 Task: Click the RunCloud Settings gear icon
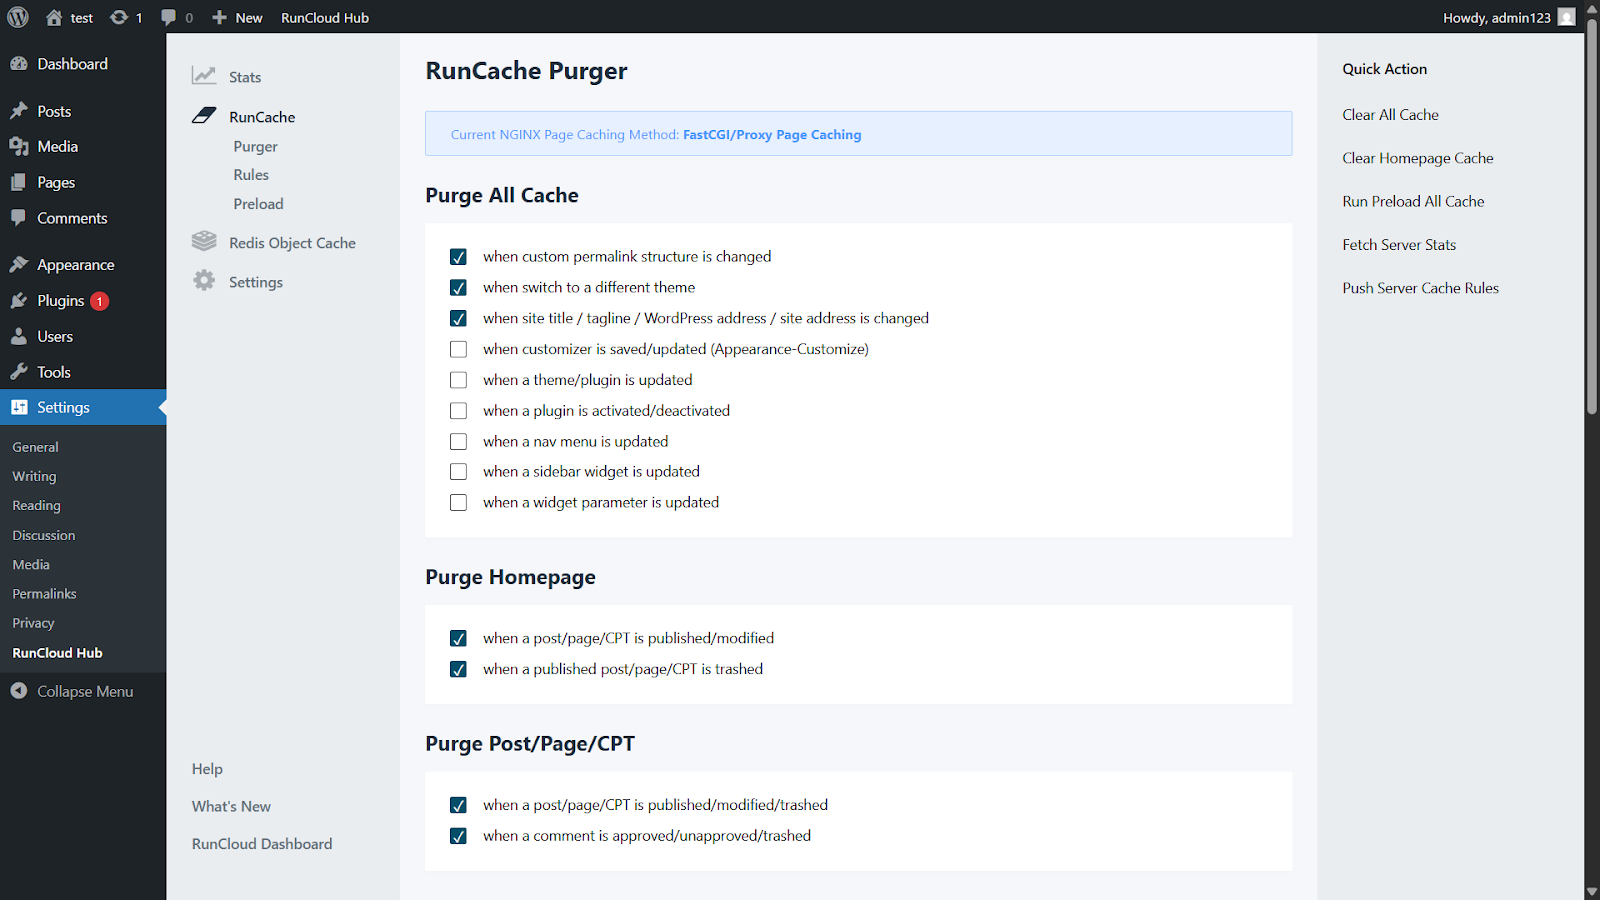point(204,281)
